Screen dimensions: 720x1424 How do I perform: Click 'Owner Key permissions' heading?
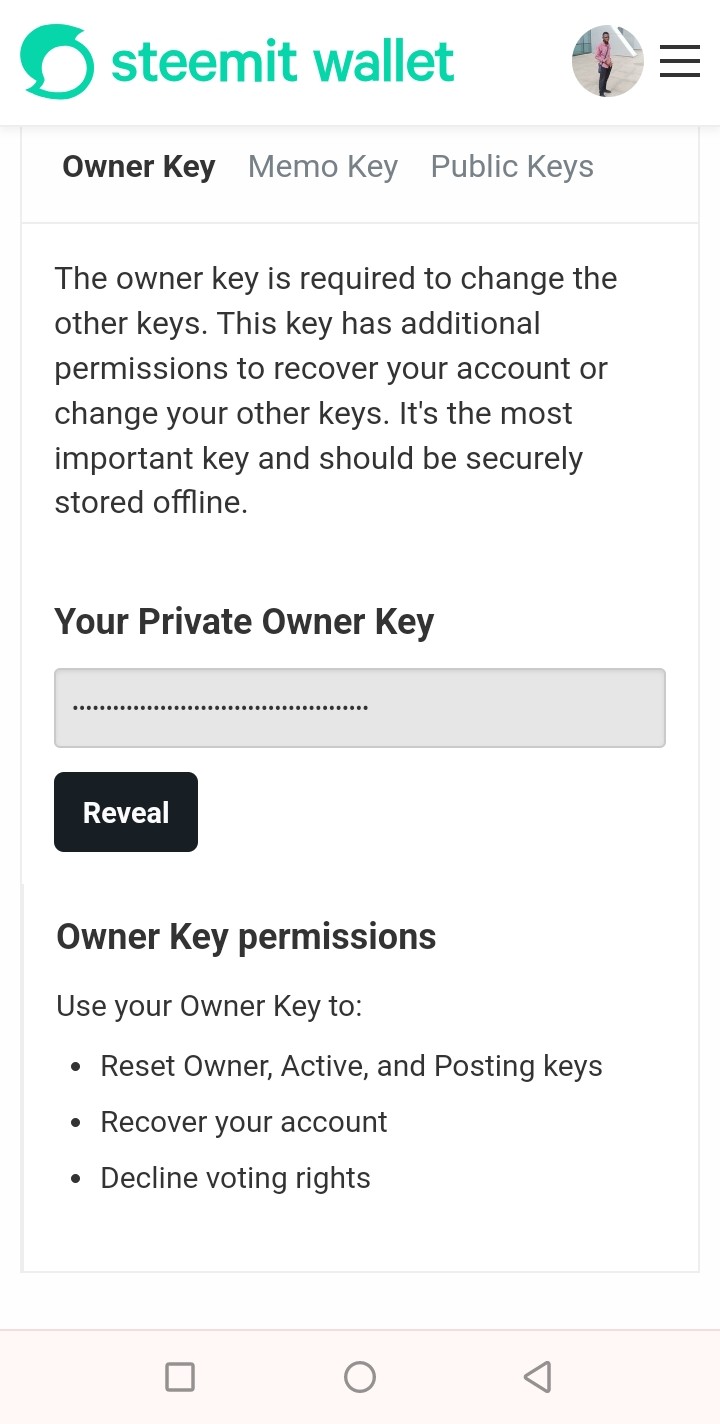click(246, 937)
